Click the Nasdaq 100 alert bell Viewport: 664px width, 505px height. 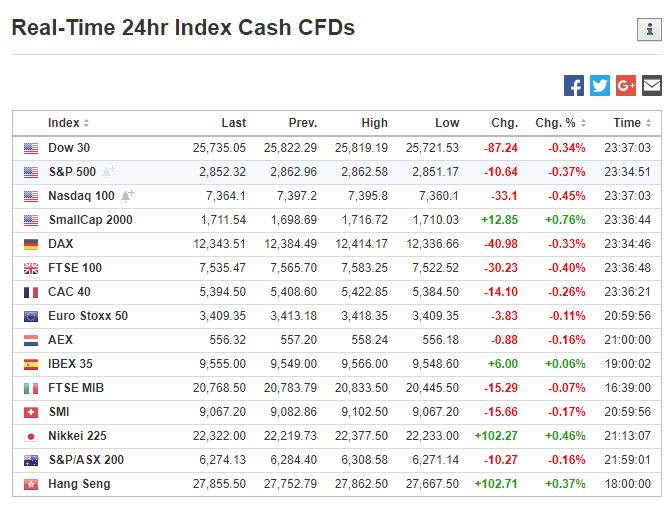pos(127,195)
